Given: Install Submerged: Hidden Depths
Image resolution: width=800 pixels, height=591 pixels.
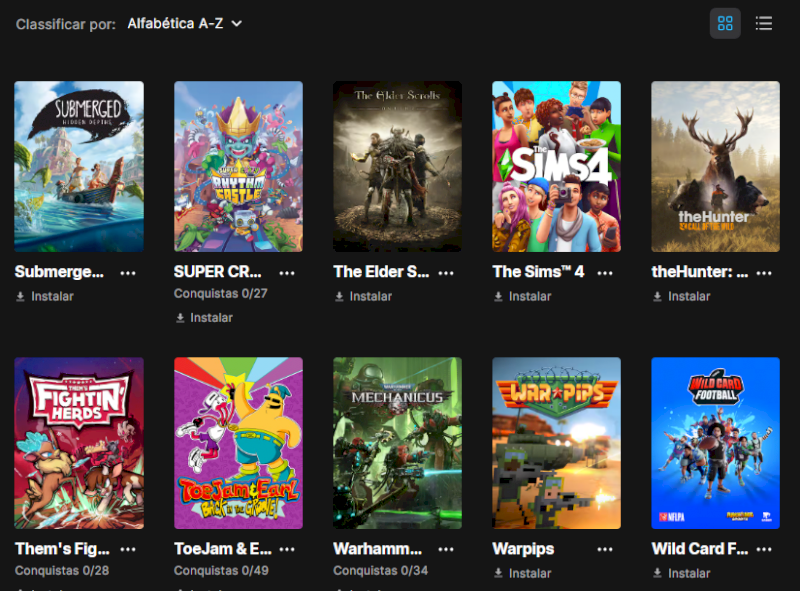Looking at the screenshot, I should click(x=45, y=297).
